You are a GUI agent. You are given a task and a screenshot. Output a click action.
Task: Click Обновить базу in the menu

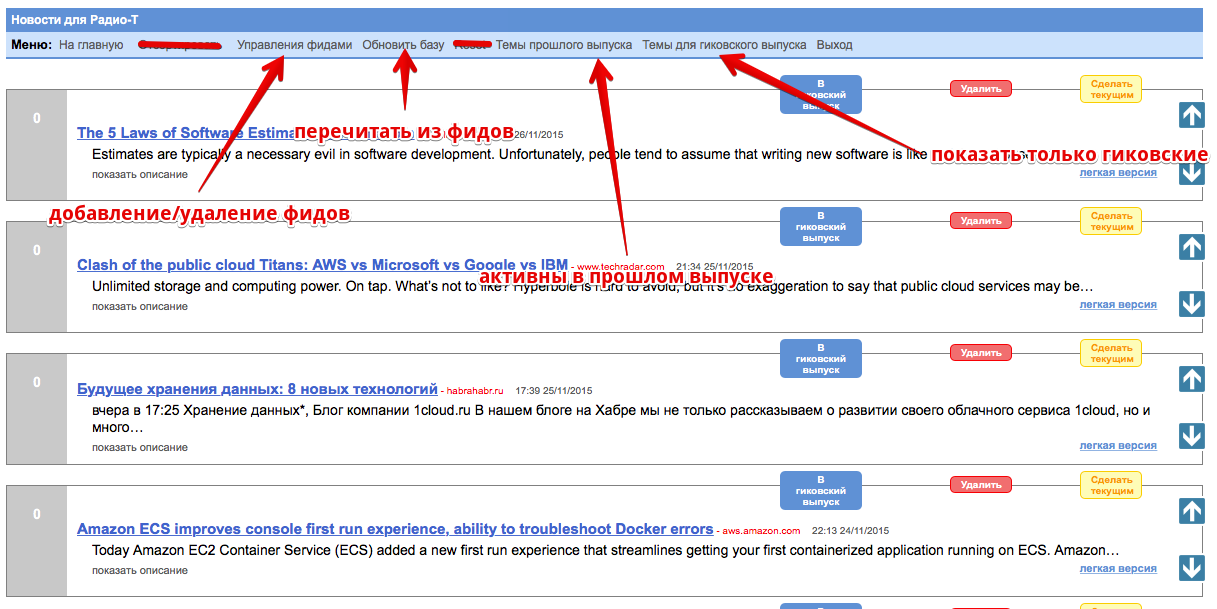click(x=403, y=45)
